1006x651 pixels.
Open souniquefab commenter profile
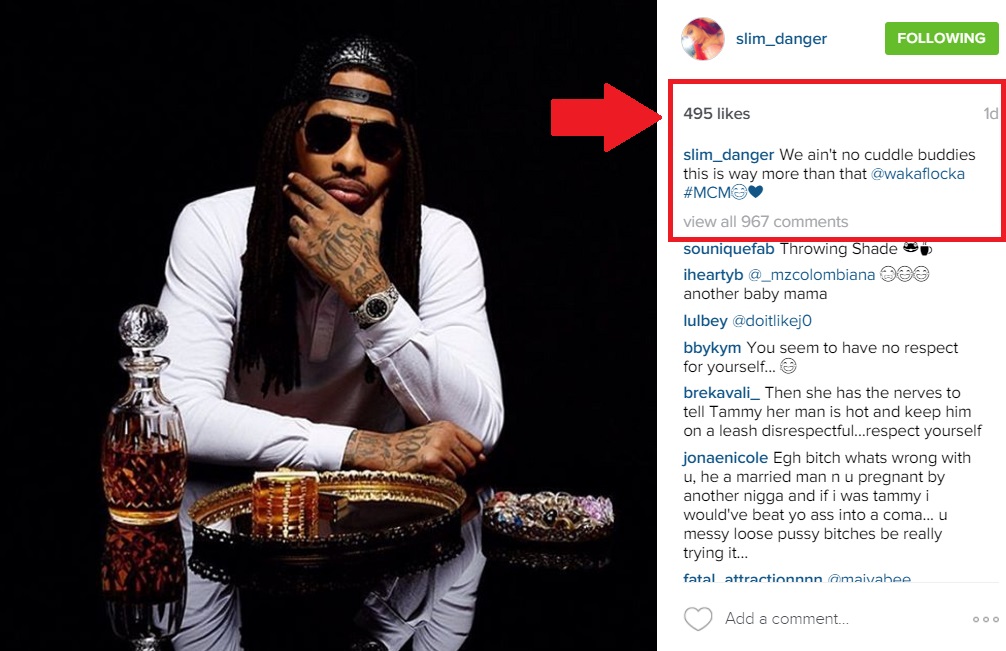coord(729,249)
